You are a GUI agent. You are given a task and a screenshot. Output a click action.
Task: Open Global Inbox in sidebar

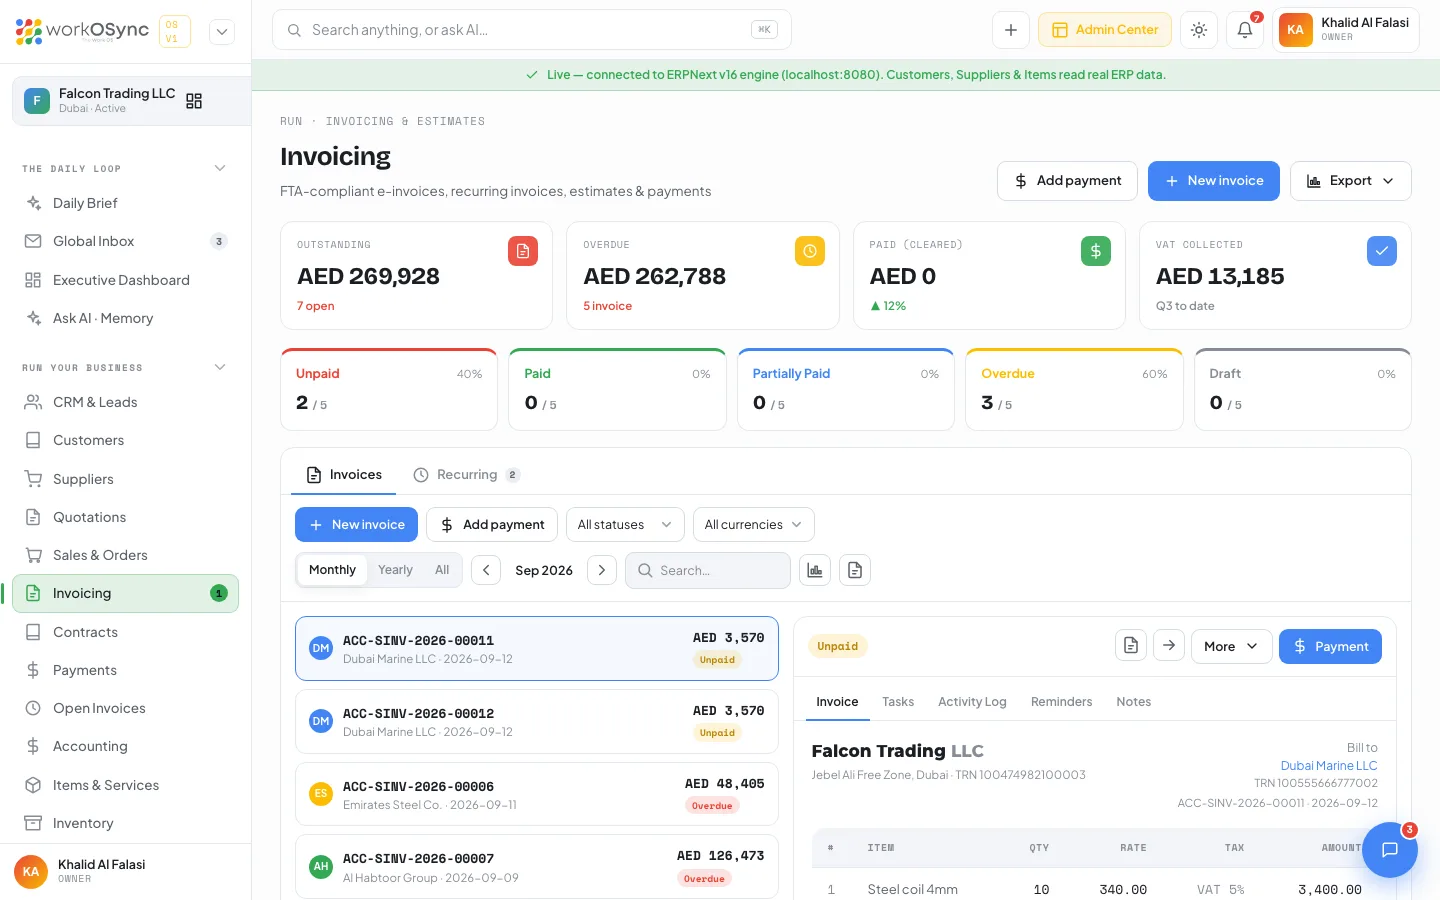click(126, 241)
